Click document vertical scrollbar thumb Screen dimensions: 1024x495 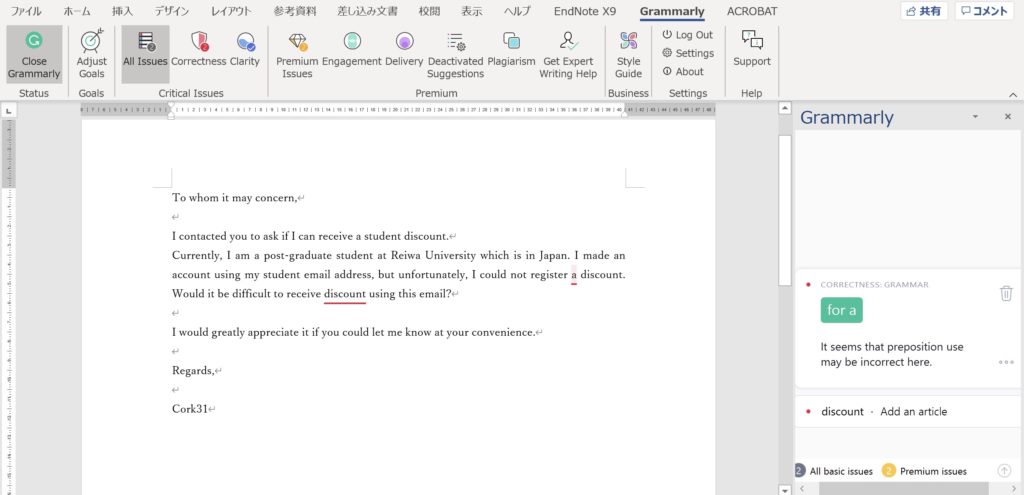tap(785, 209)
